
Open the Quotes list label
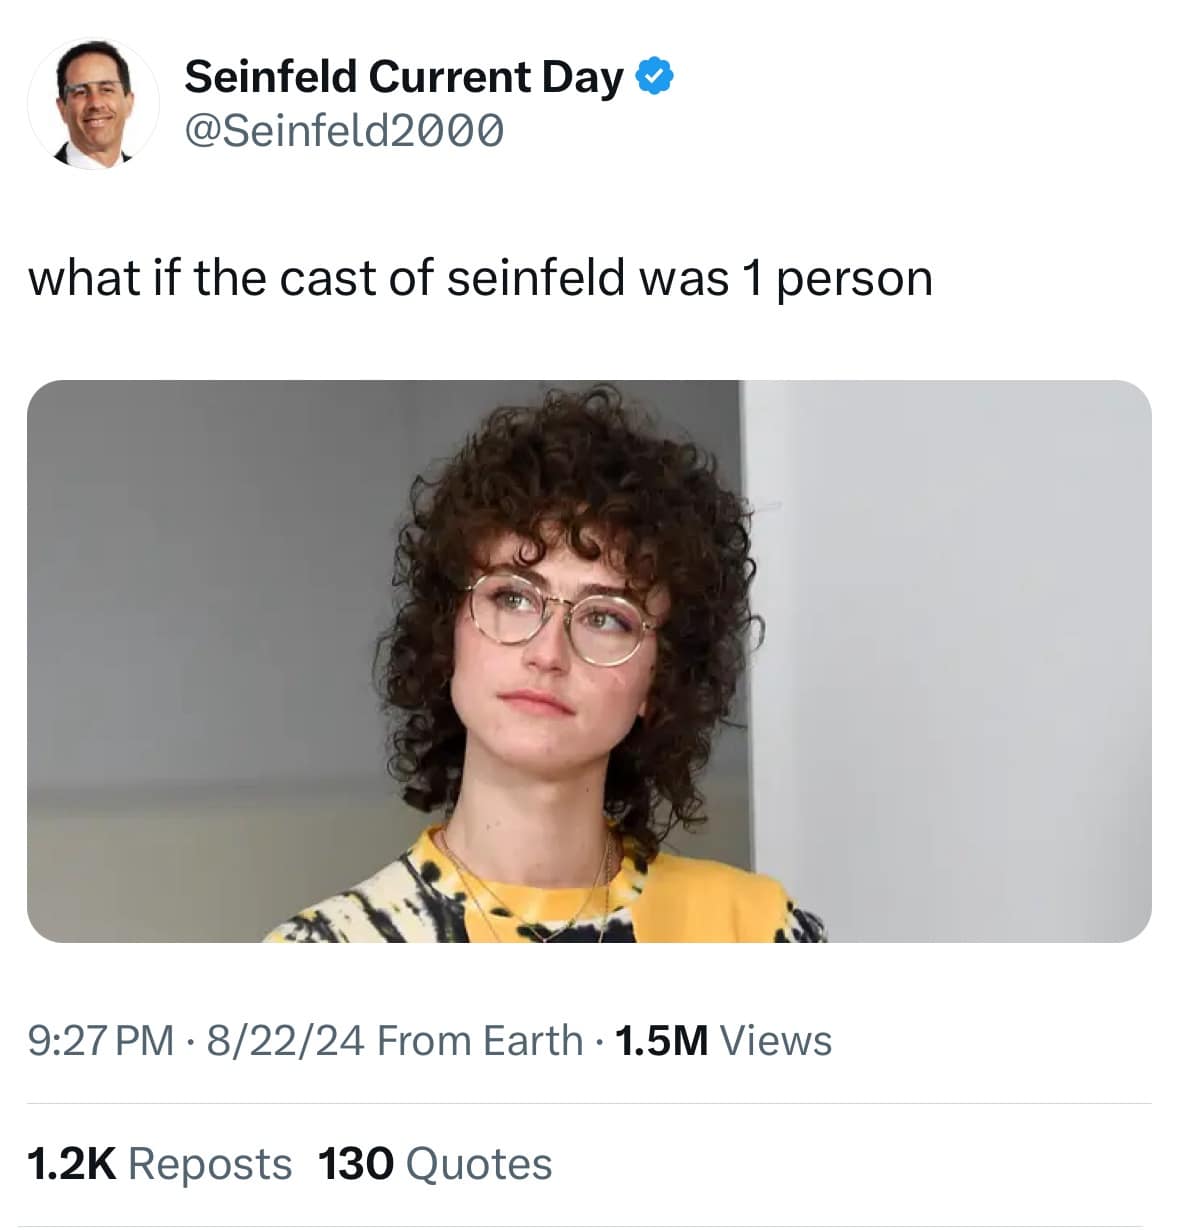tap(479, 1163)
